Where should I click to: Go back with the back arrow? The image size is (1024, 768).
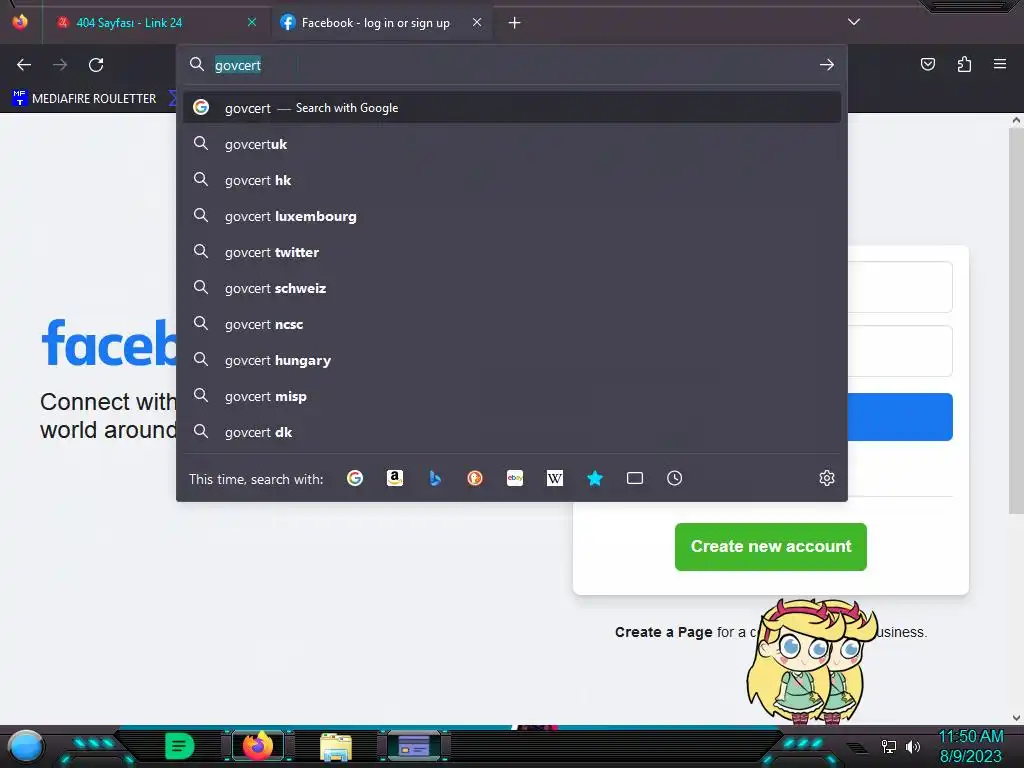(24, 65)
